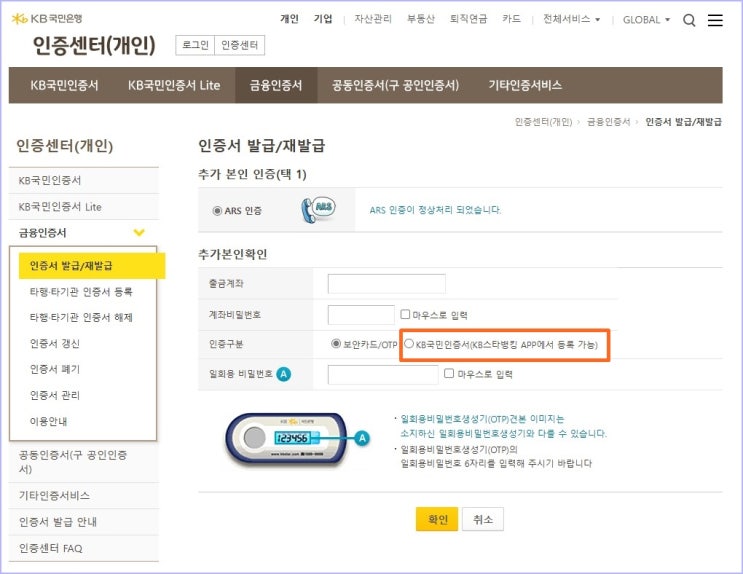Image resolution: width=743 pixels, height=574 pixels.
Task: Open 인증서 폐기 sidebar item
Action: pyautogui.click(x=54, y=369)
